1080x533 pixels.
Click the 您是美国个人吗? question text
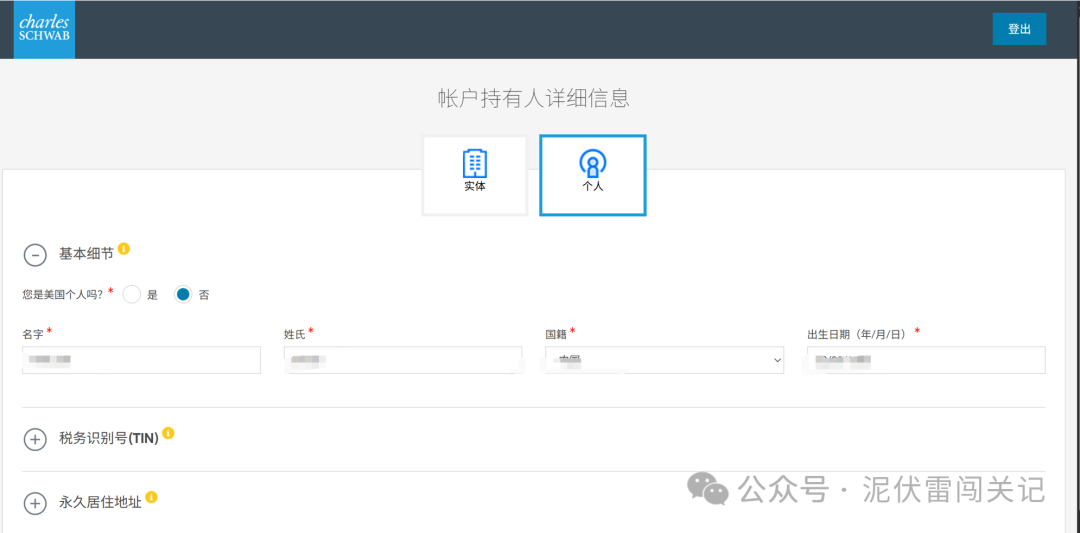click(x=63, y=295)
